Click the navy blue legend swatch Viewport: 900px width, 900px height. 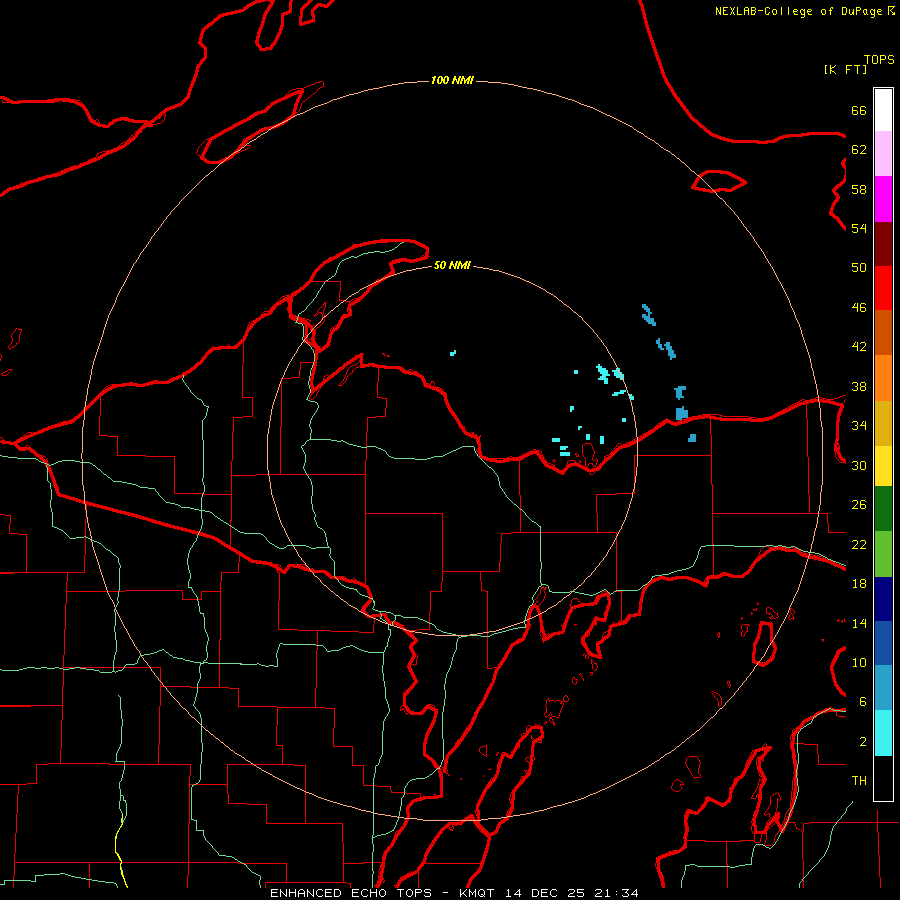(x=883, y=599)
